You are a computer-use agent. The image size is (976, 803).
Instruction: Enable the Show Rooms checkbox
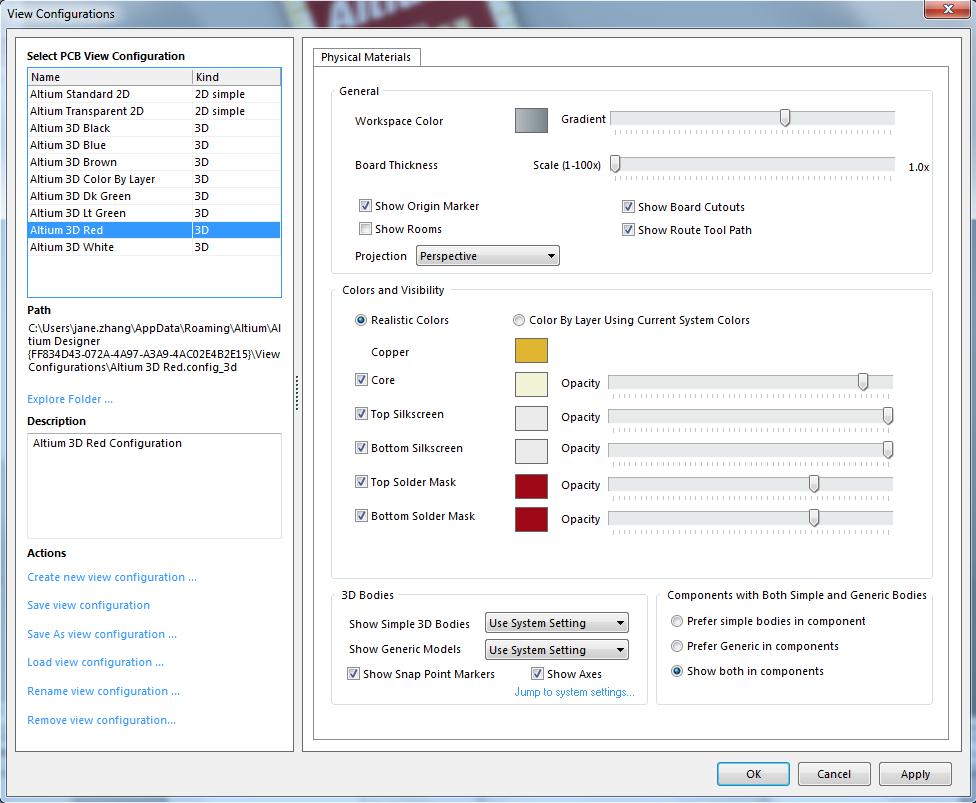[x=366, y=229]
